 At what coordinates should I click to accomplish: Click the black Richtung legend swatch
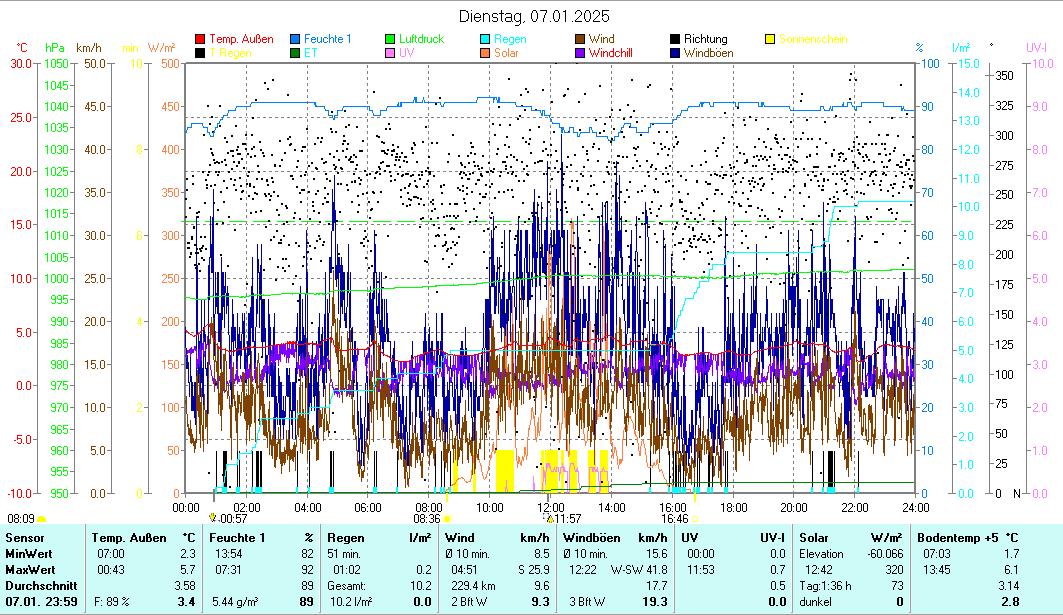pyautogui.click(x=675, y=40)
